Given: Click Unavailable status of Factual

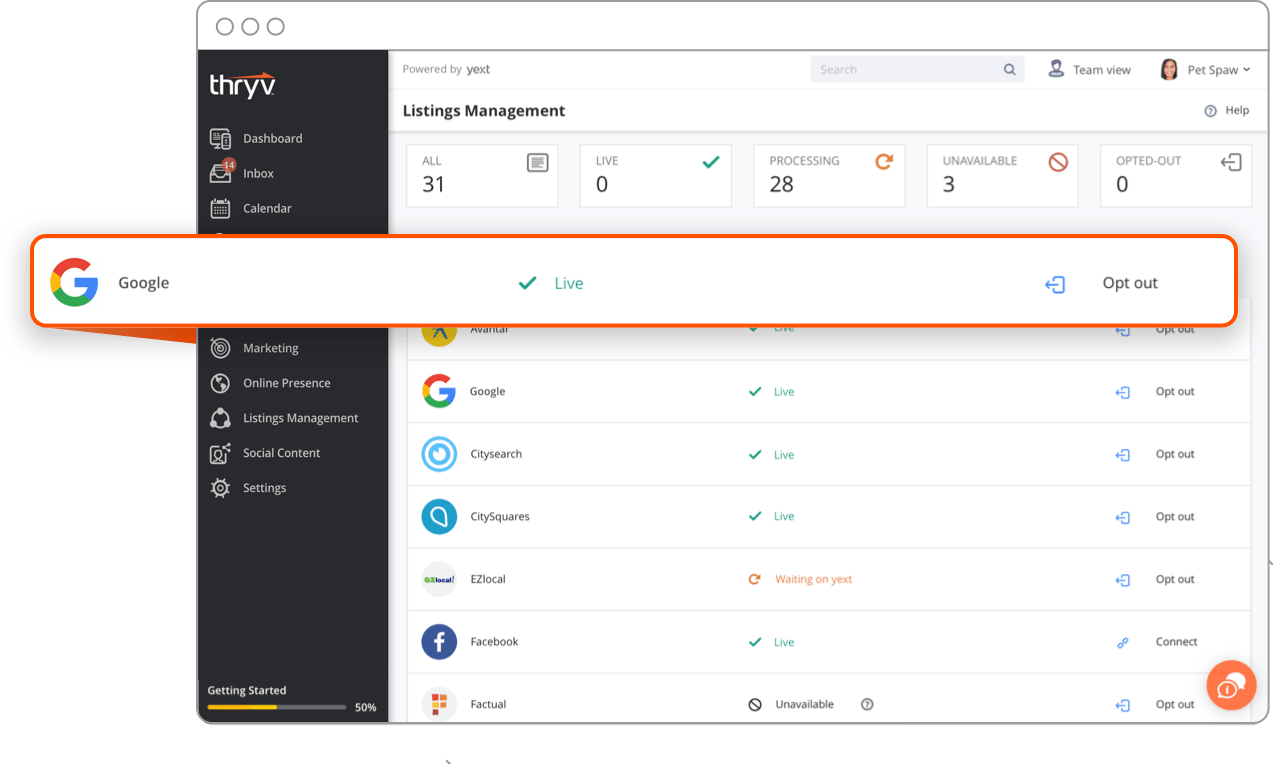Looking at the screenshot, I should pos(804,704).
